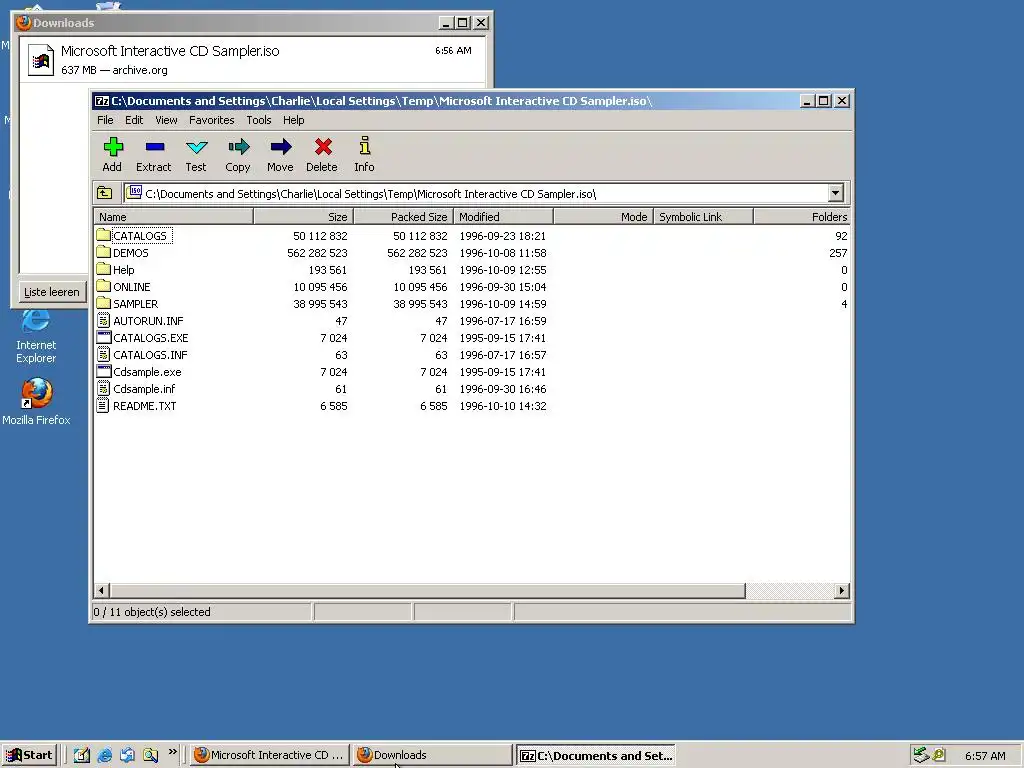Click the horizontal scrollbar thumb

pyautogui.click(x=427, y=590)
